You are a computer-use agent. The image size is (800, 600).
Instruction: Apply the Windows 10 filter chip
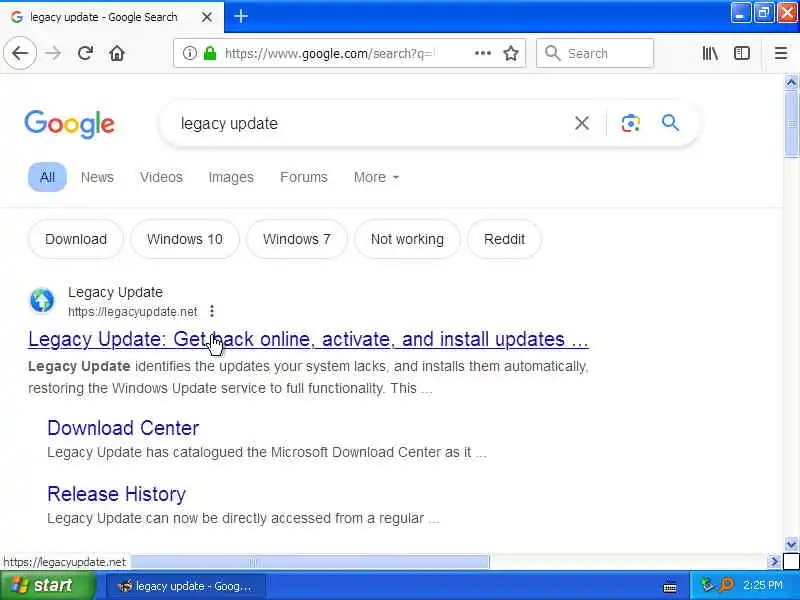185,239
